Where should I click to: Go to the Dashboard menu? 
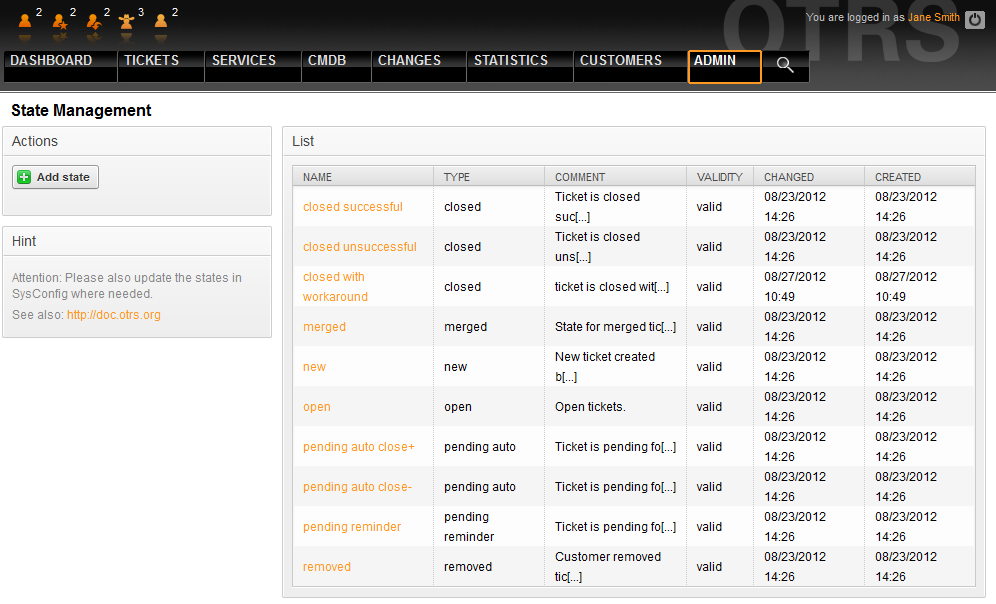point(51,61)
